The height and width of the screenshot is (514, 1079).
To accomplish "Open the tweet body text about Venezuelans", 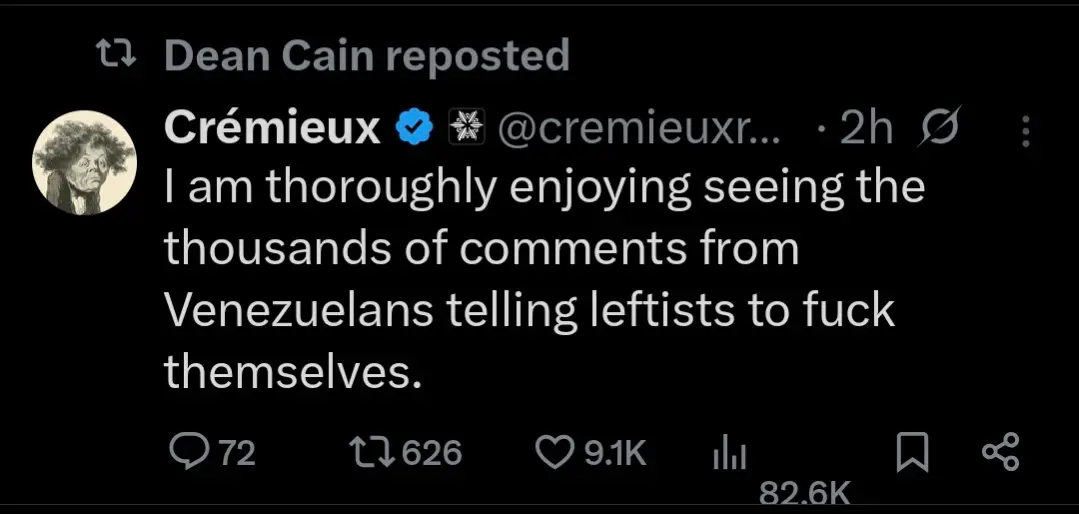I will (x=530, y=280).
